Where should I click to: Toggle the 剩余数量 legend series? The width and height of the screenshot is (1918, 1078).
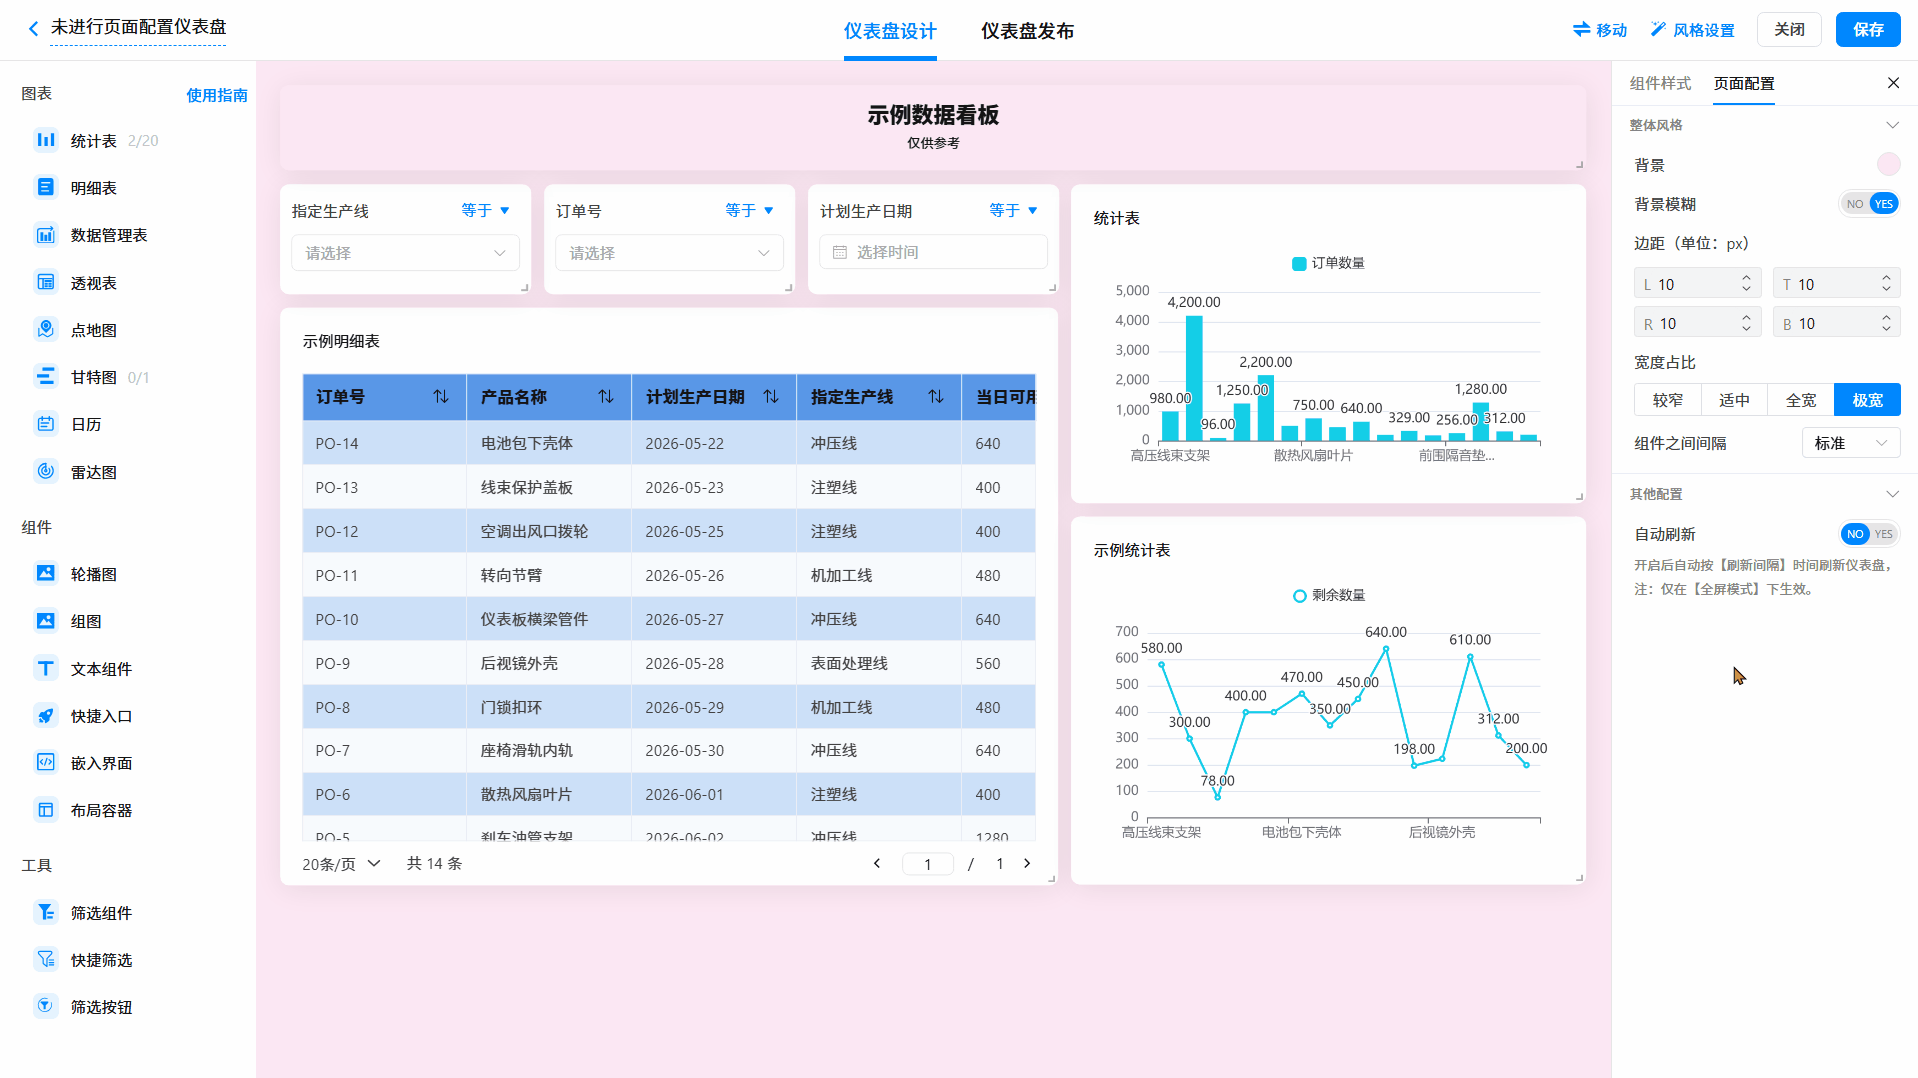pyautogui.click(x=1328, y=595)
